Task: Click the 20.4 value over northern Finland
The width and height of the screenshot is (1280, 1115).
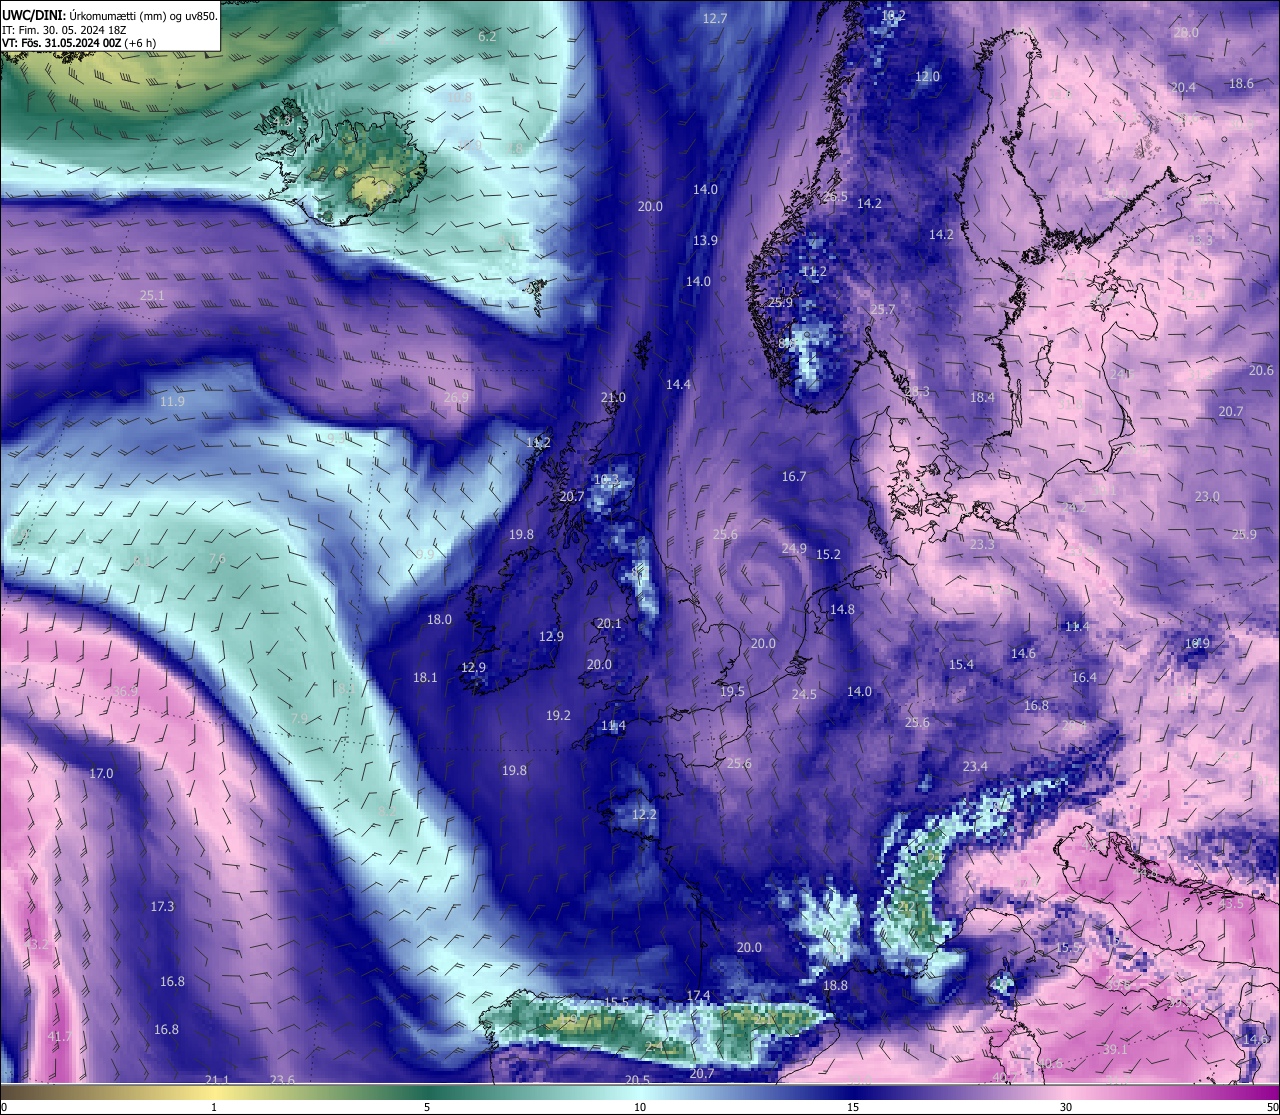Action: click(1183, 88)
